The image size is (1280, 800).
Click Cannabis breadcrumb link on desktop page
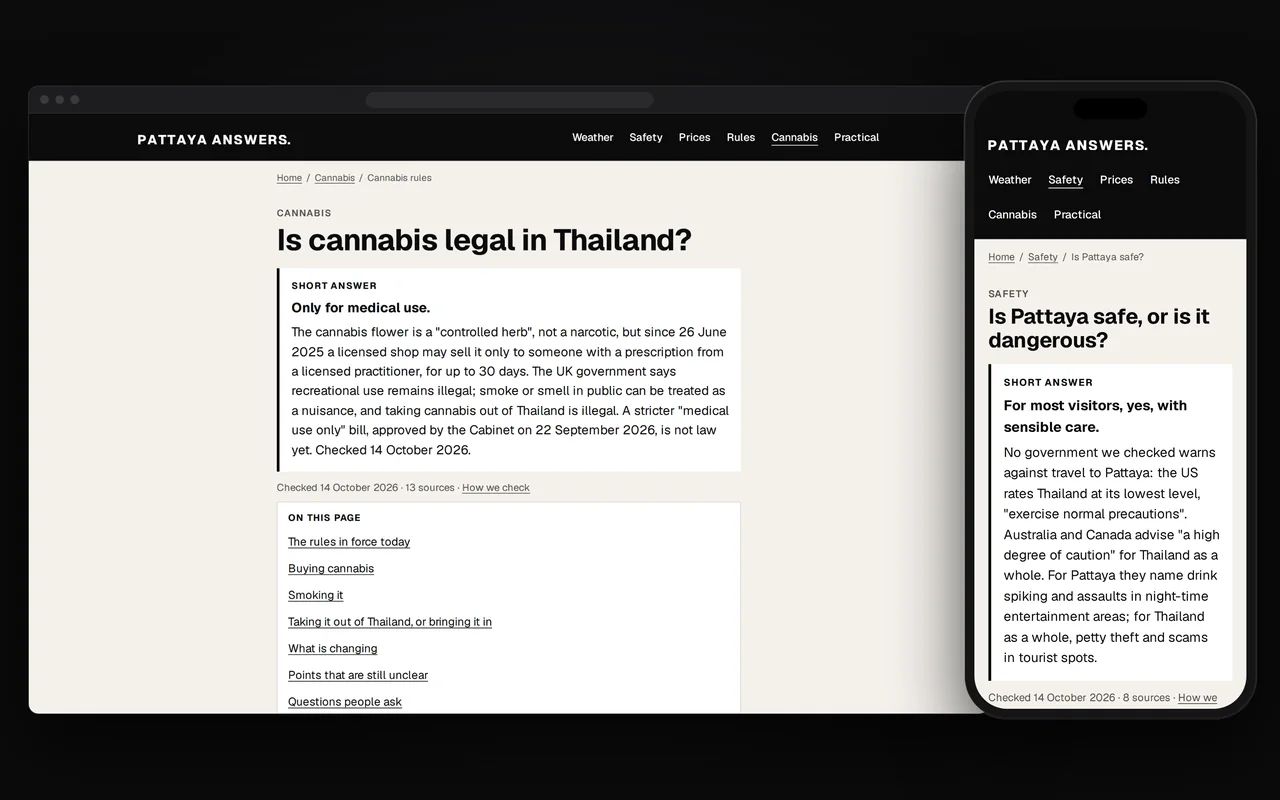335,178
